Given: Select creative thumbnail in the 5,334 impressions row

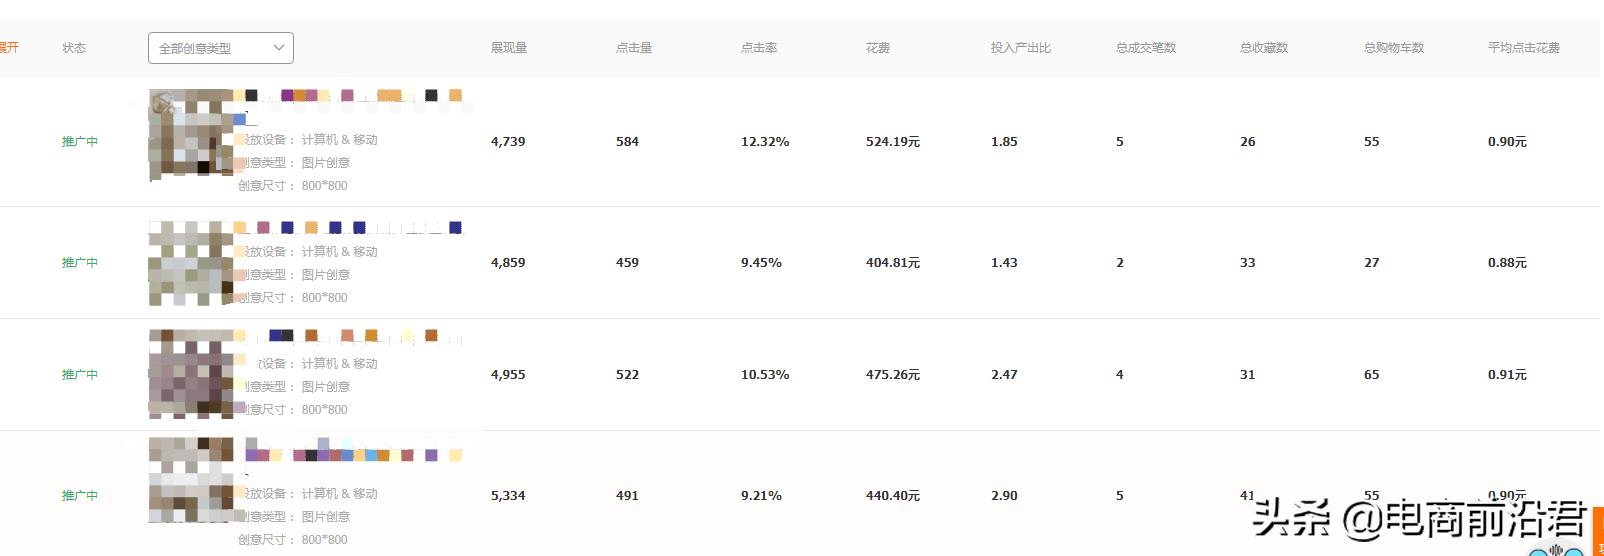Looking at the screenshot, I should coord(191,480).
